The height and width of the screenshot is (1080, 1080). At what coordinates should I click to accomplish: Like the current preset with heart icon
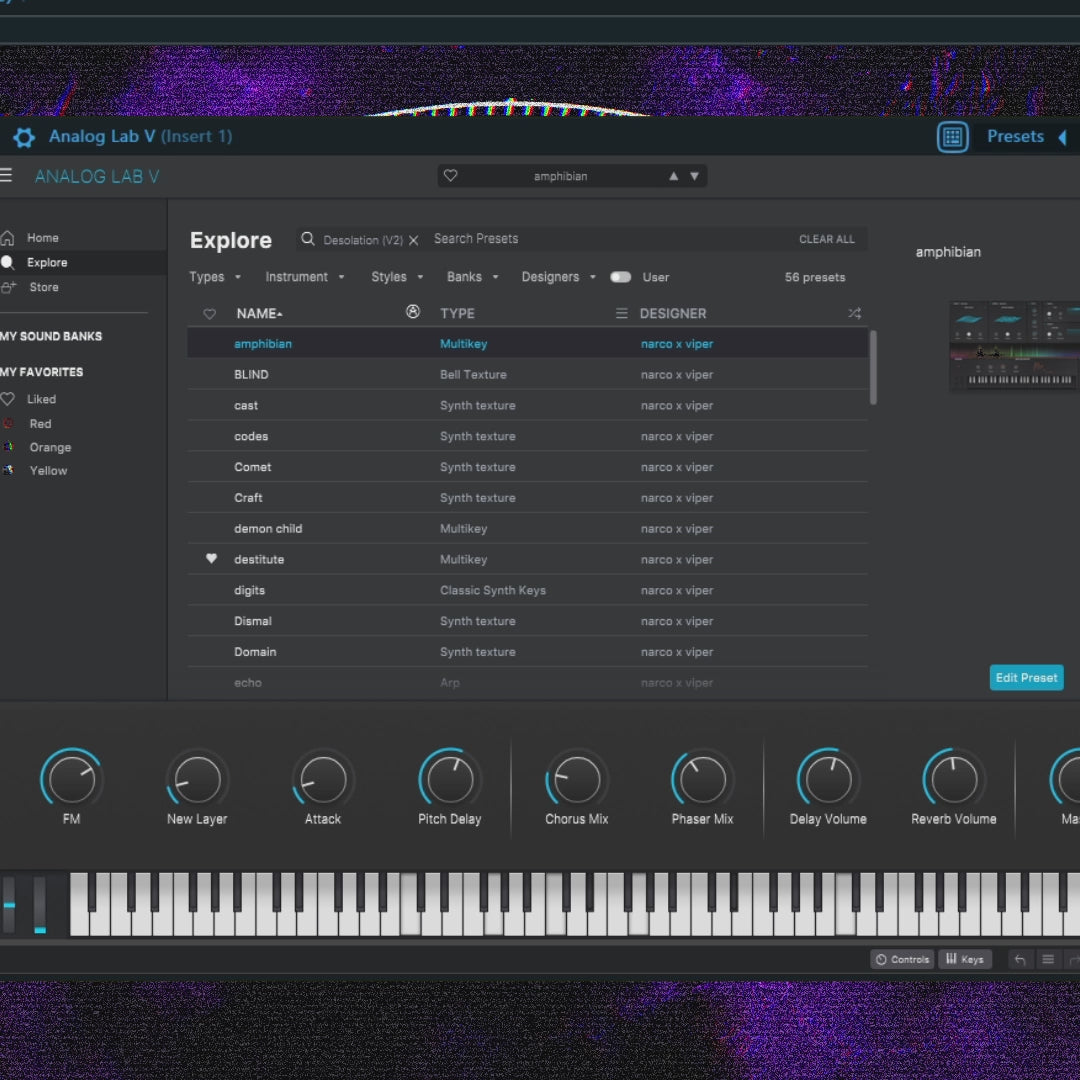pos(451,176)
